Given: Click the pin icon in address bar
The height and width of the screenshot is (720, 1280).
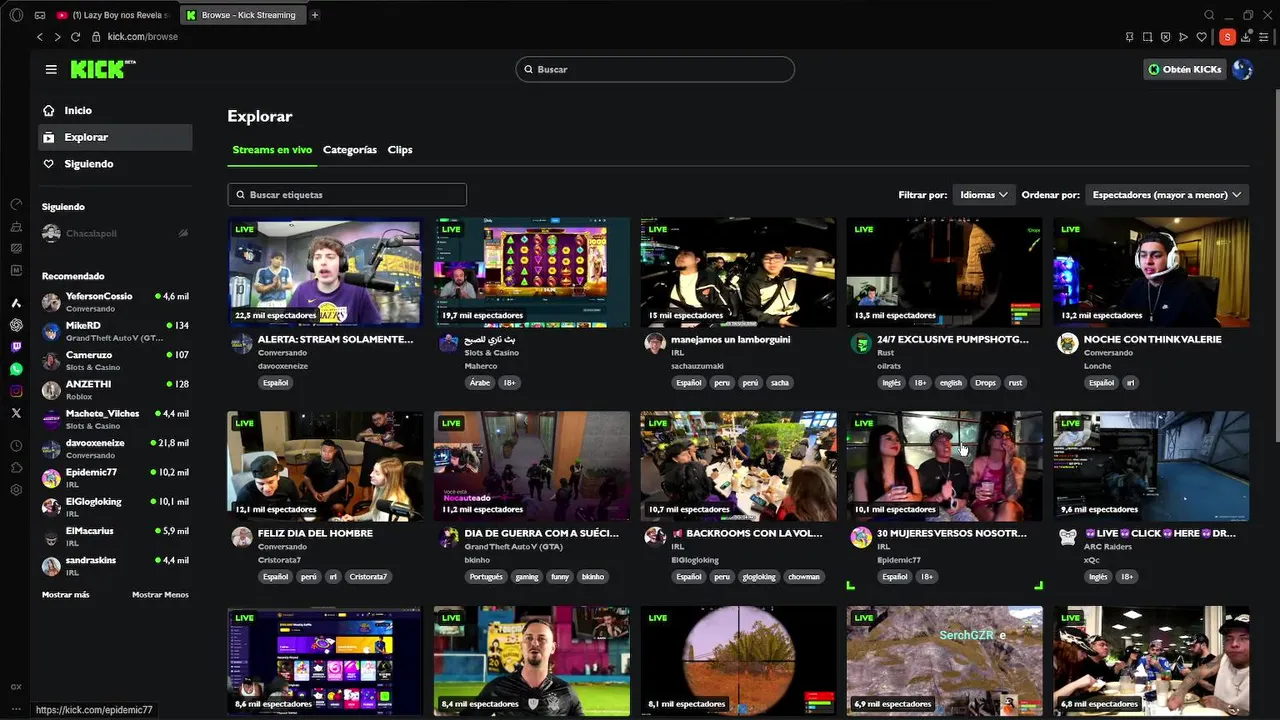Looking at the screenshot, I should tap(1129, 37).
